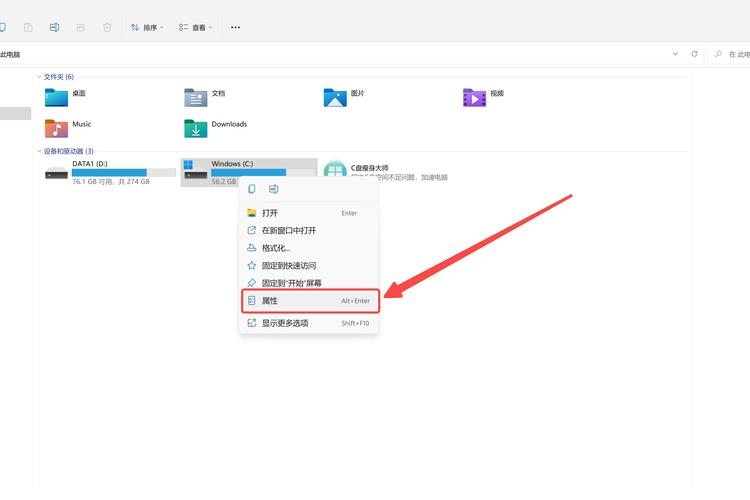The image size is (750, 500).
Task: Select the Windows (C:) drive icon
Action: point(196,171)
